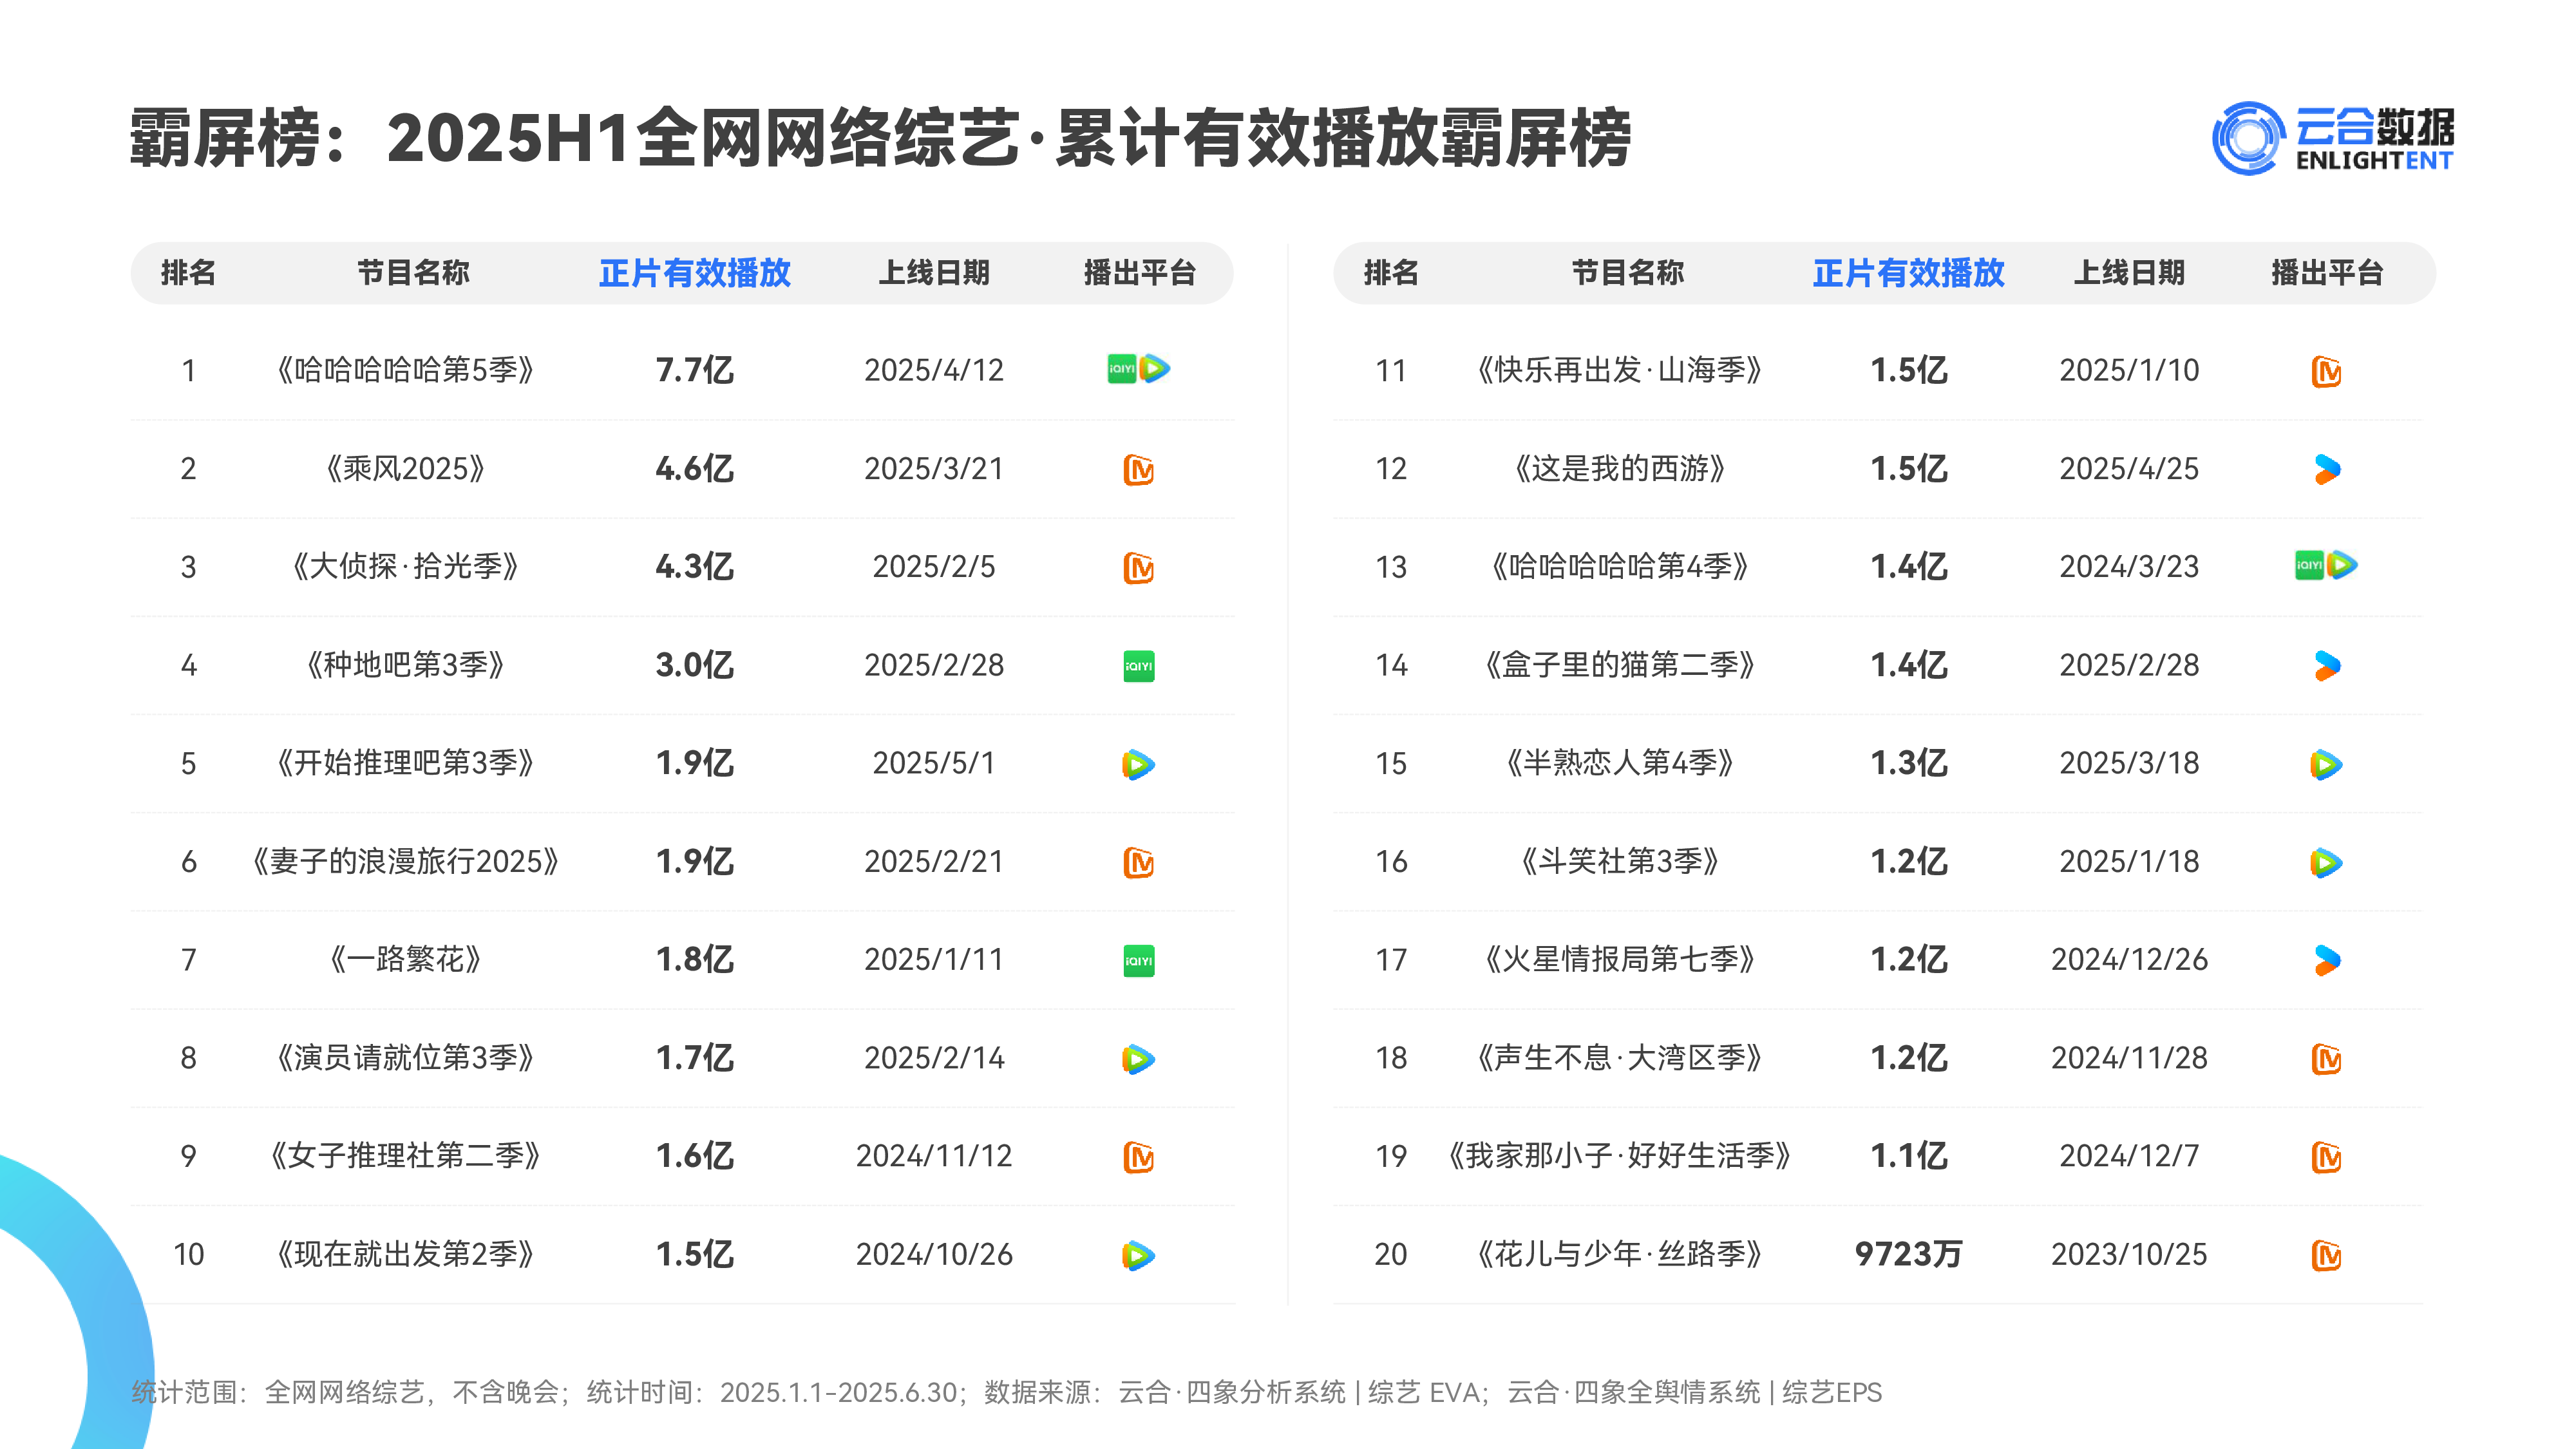The height and width of the screenshot is (1449, 2576).
Task: Click the Tencent Video icon for 开始推理吧第3季
Action: point(1138,764)
